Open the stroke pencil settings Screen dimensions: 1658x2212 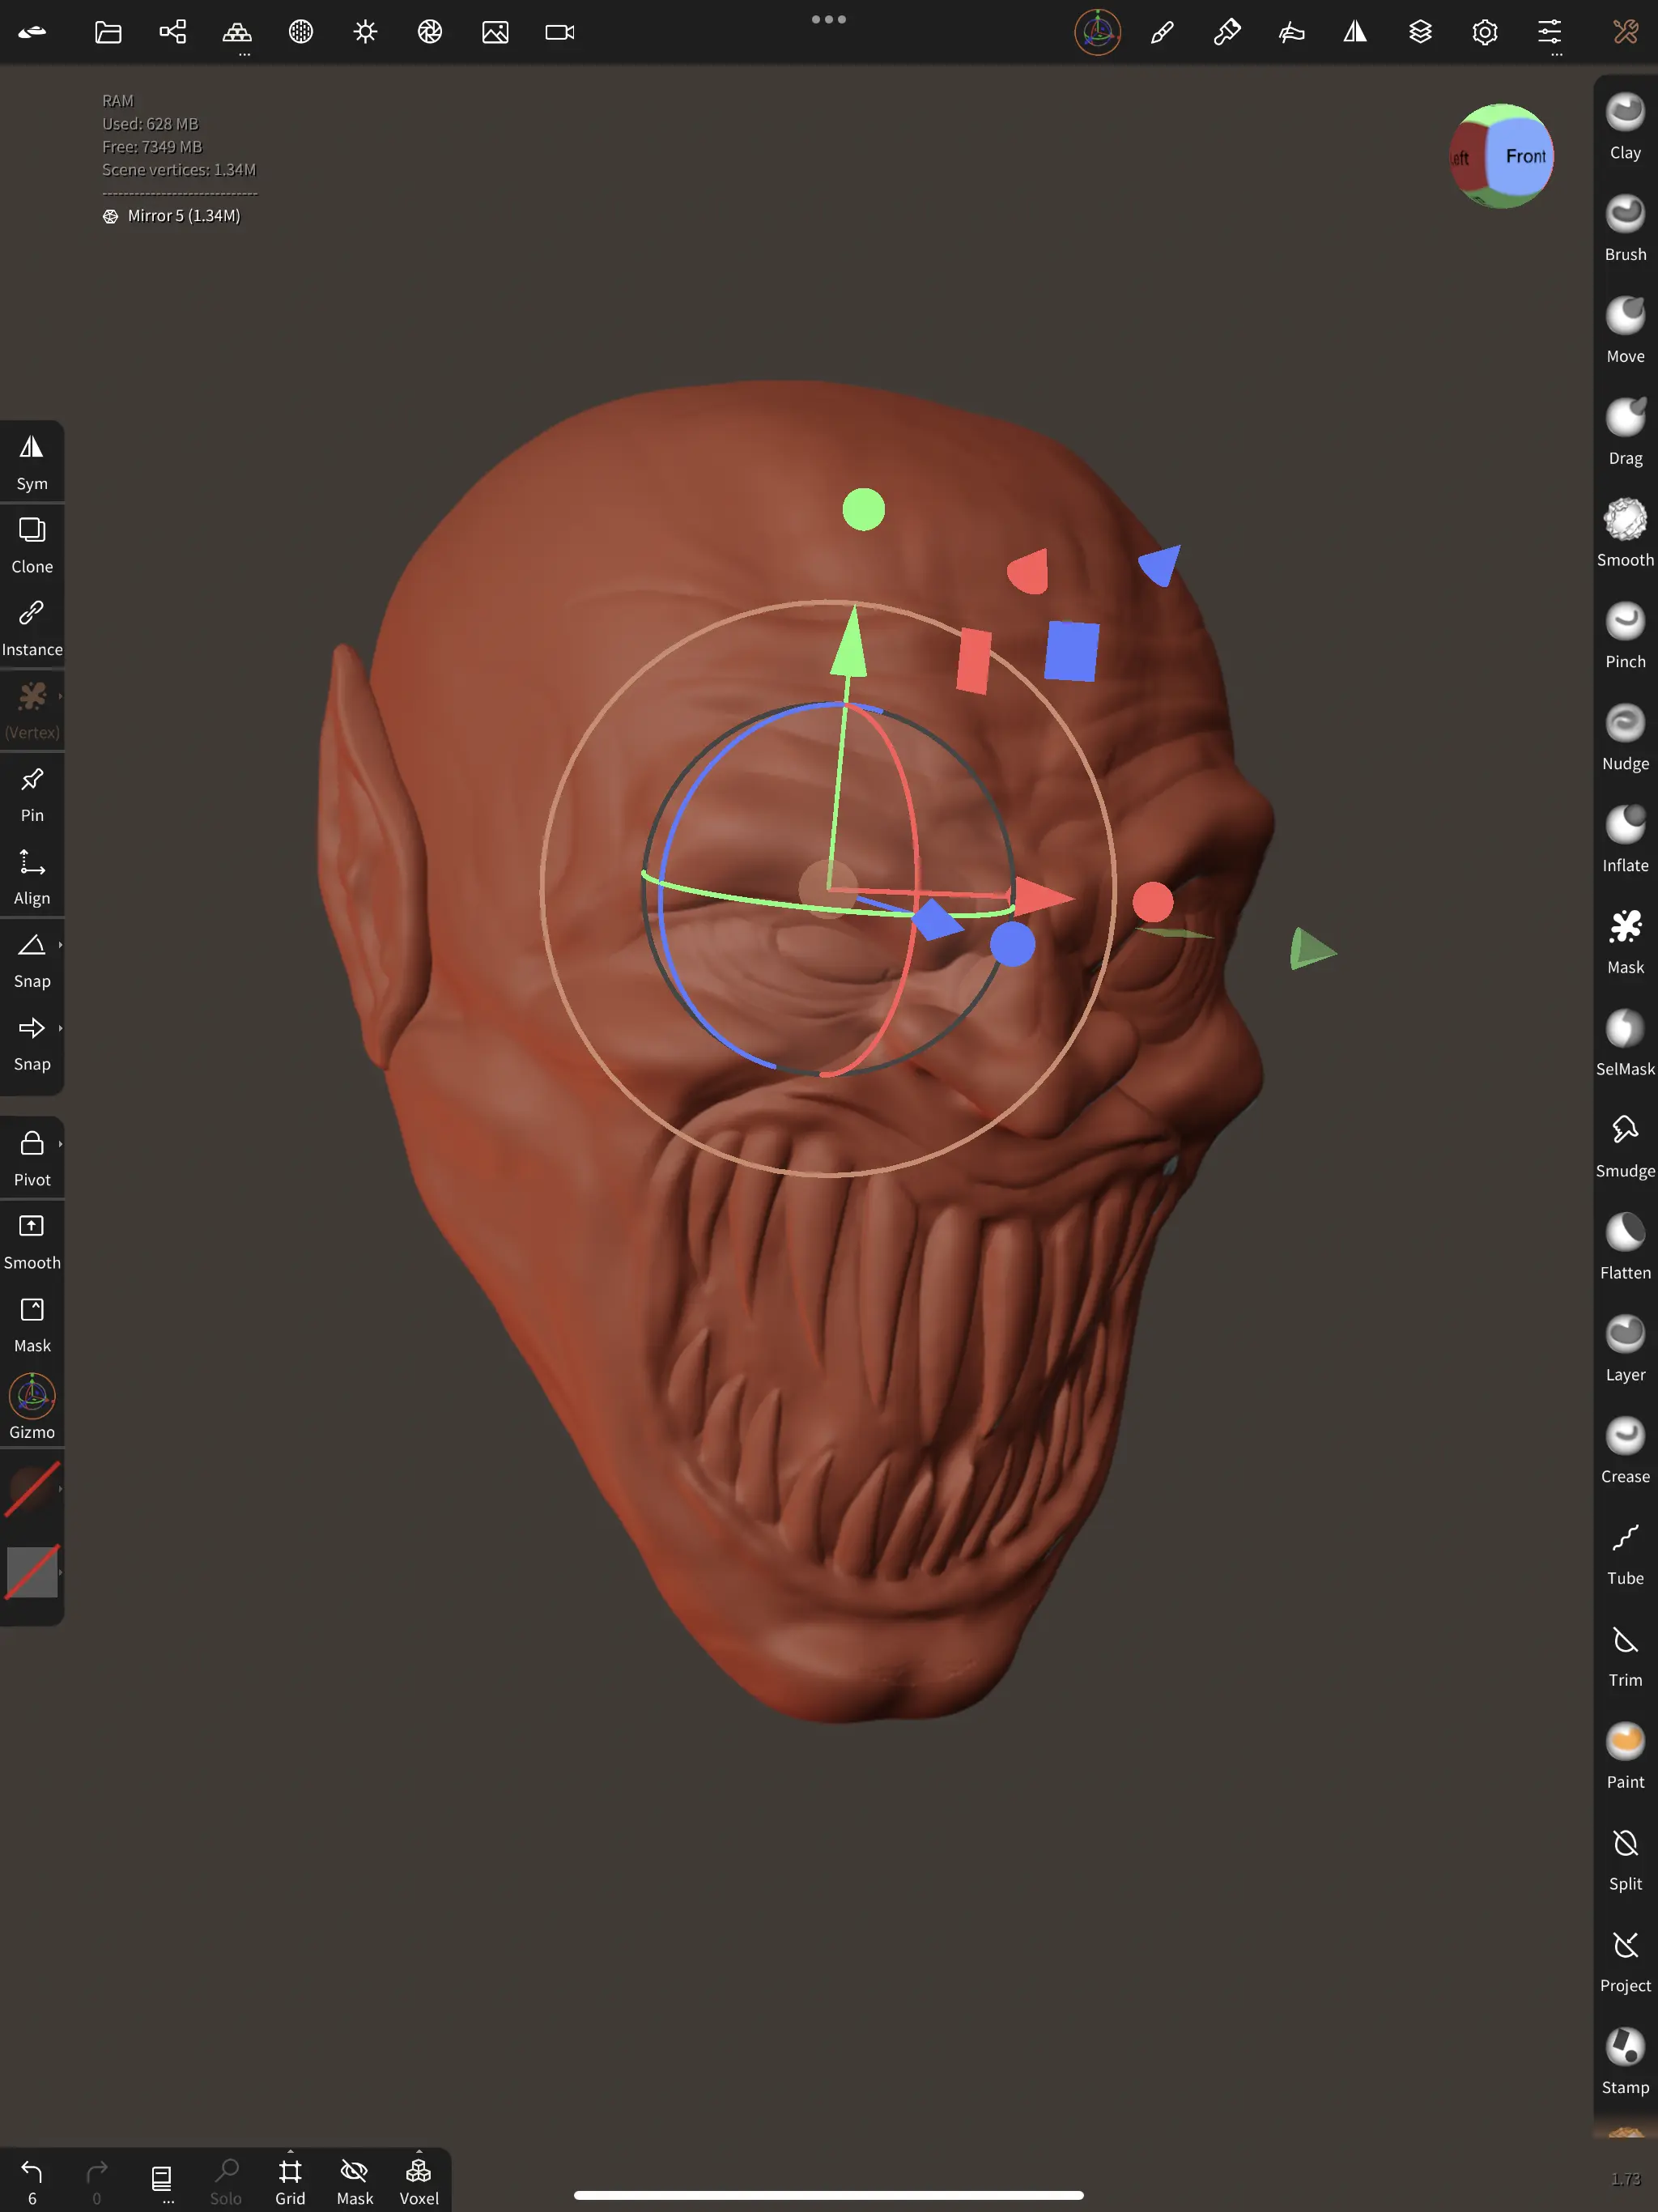1162,32
